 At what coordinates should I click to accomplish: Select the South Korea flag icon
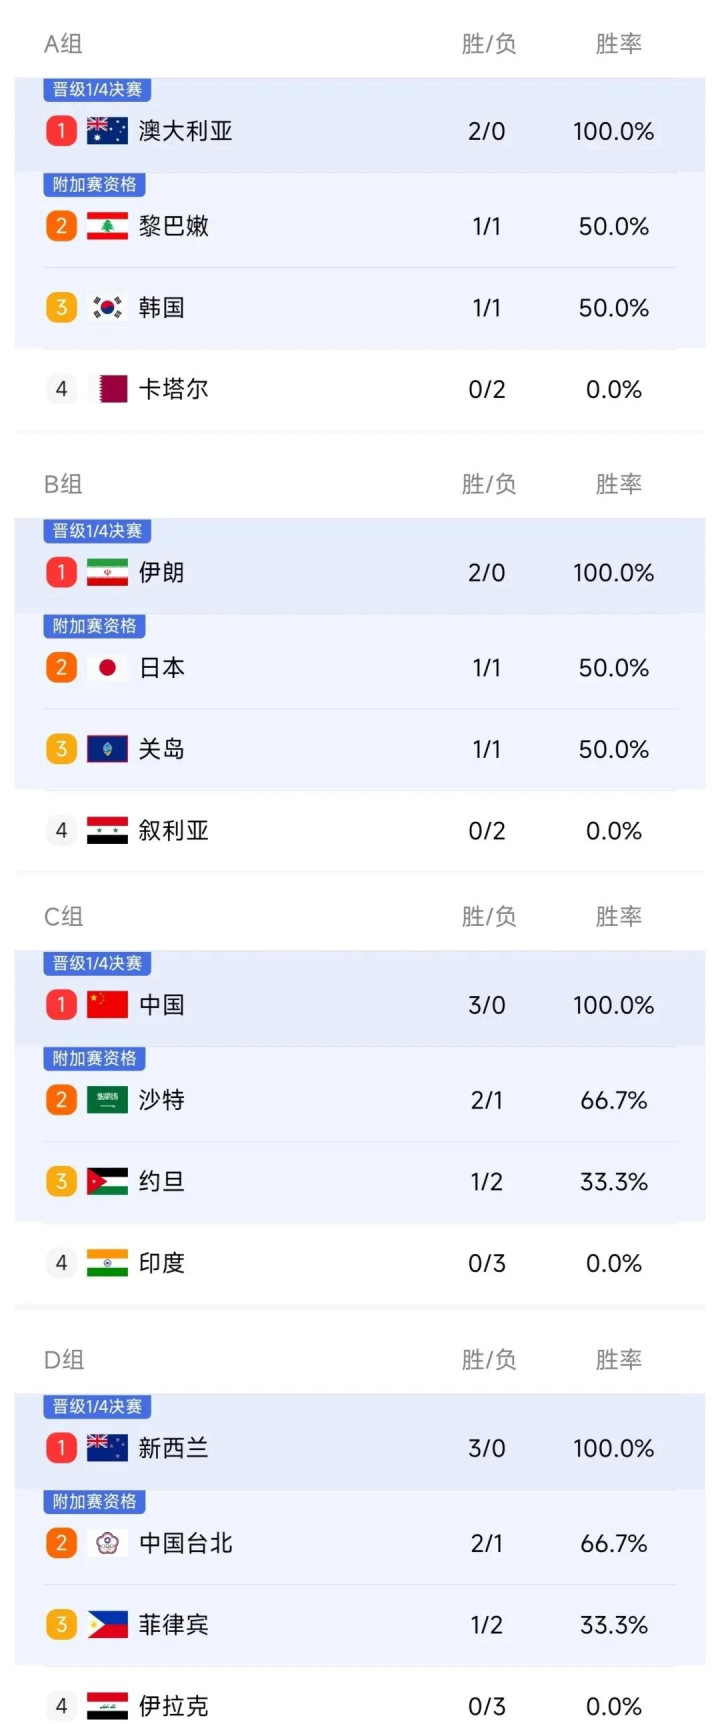pyautogui.click(x=107, y=307)
